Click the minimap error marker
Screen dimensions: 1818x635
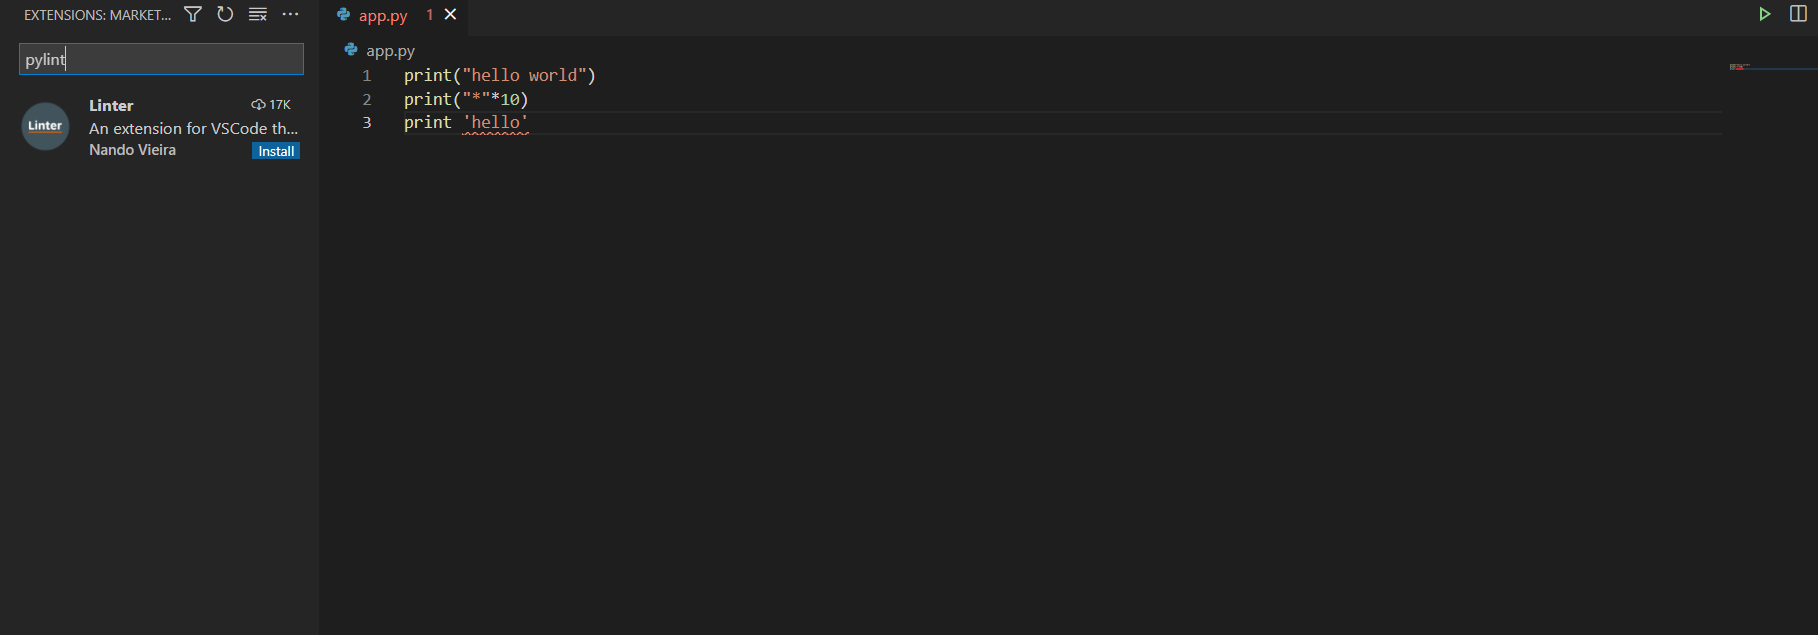[x=1739, y=67]
